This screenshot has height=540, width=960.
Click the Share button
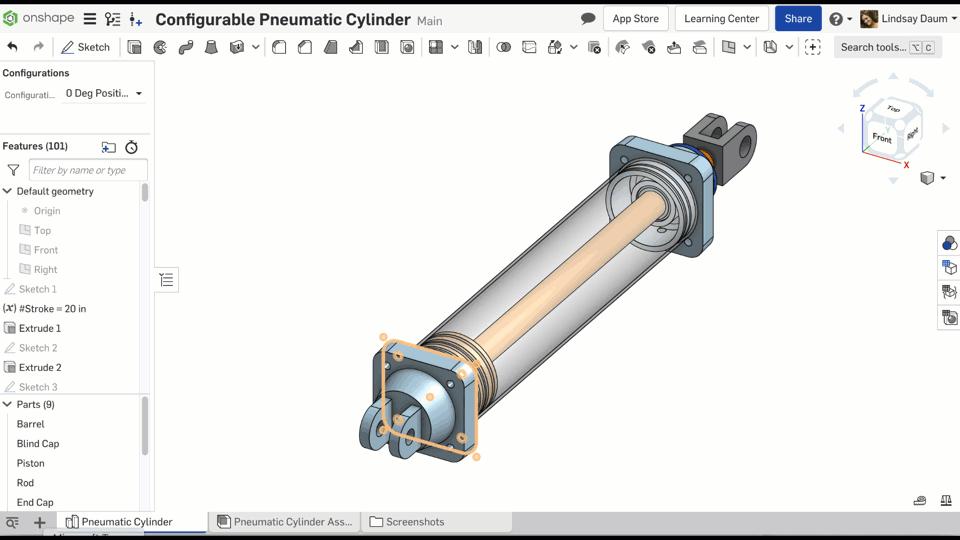tap(797, 18)
